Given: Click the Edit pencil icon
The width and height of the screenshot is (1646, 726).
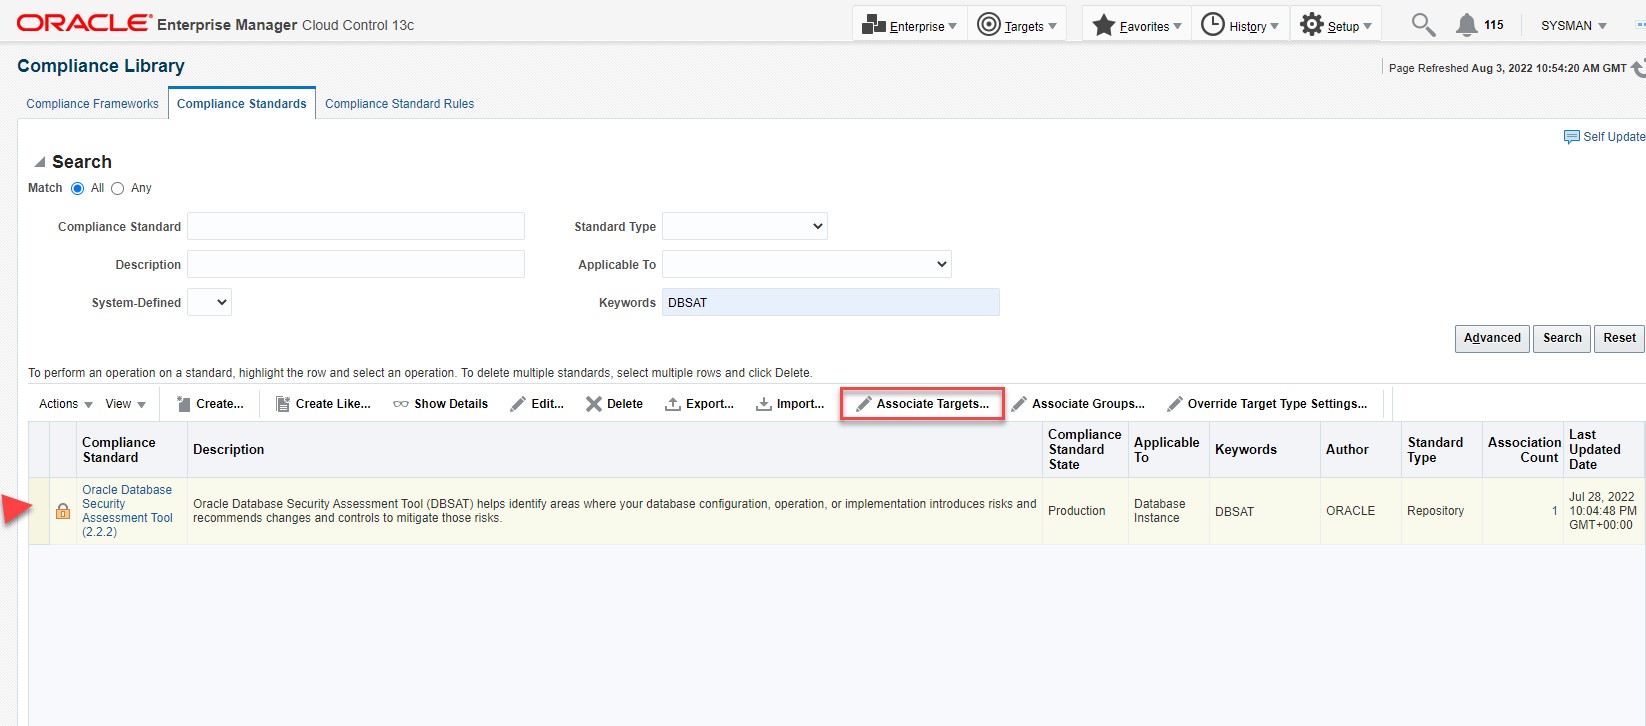Looking at the screenshot, I should (x=518, y=404).
